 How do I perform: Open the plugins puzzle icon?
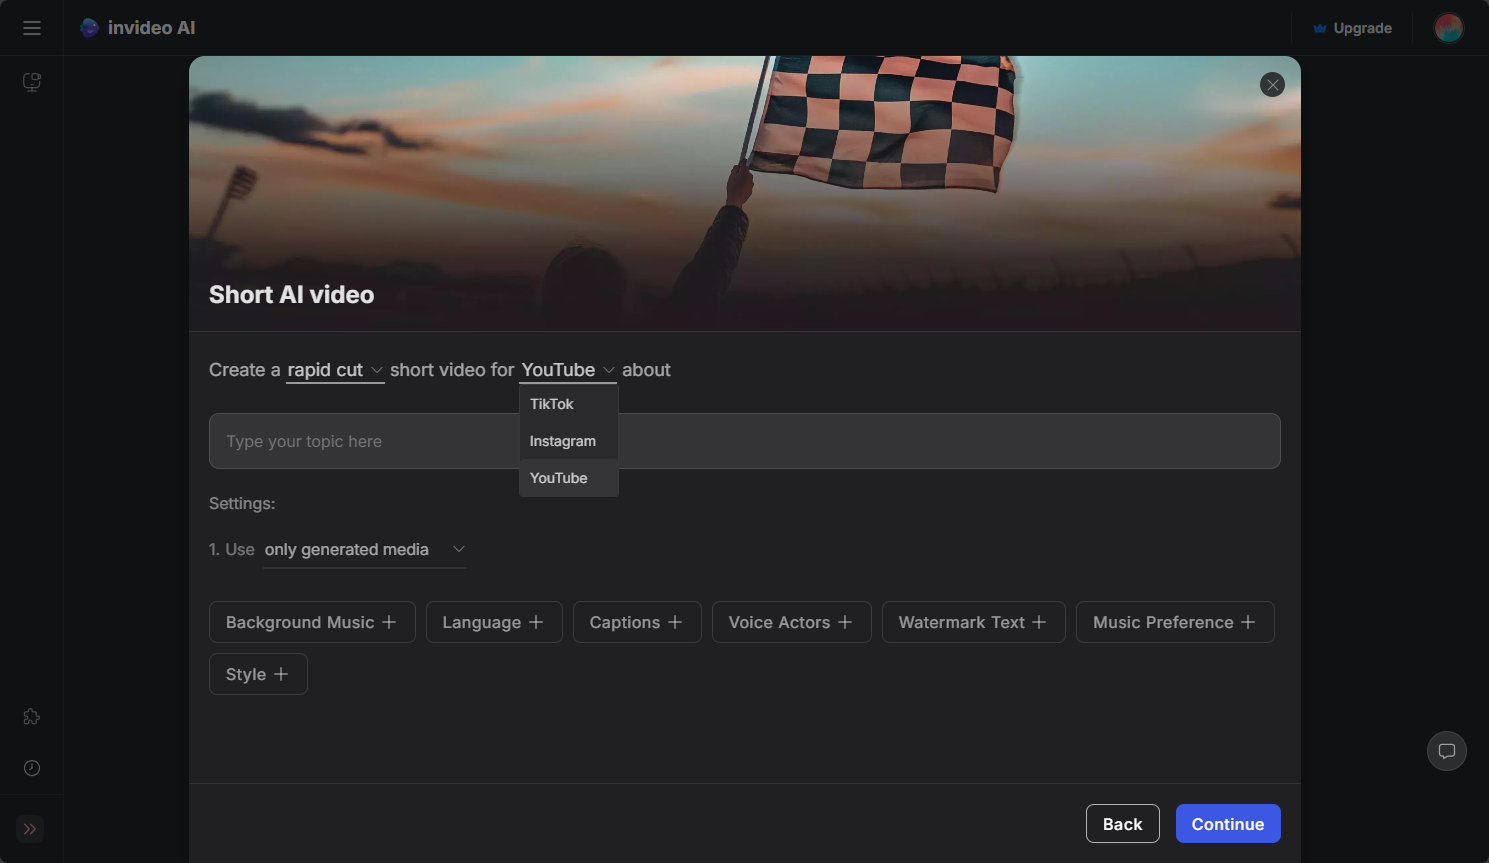32,717
